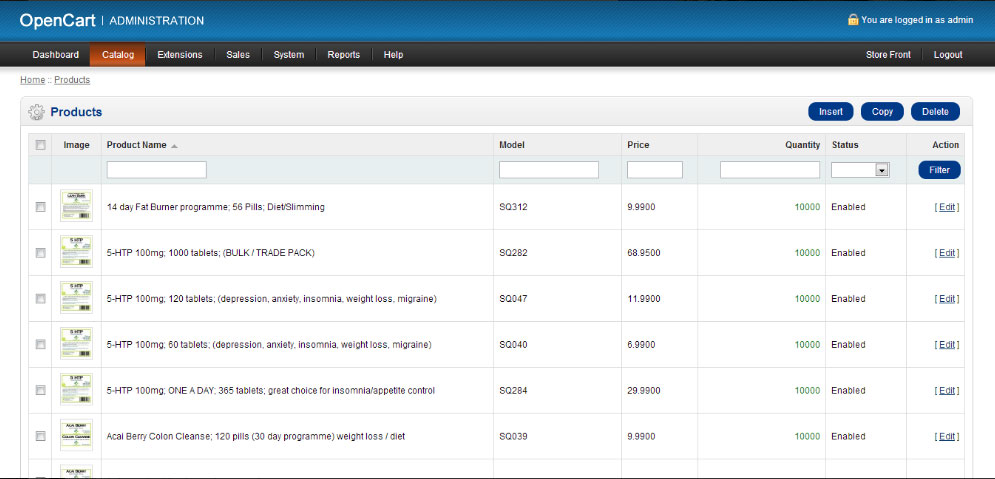Click the sort arrow beside Product Name

point(174,146)
